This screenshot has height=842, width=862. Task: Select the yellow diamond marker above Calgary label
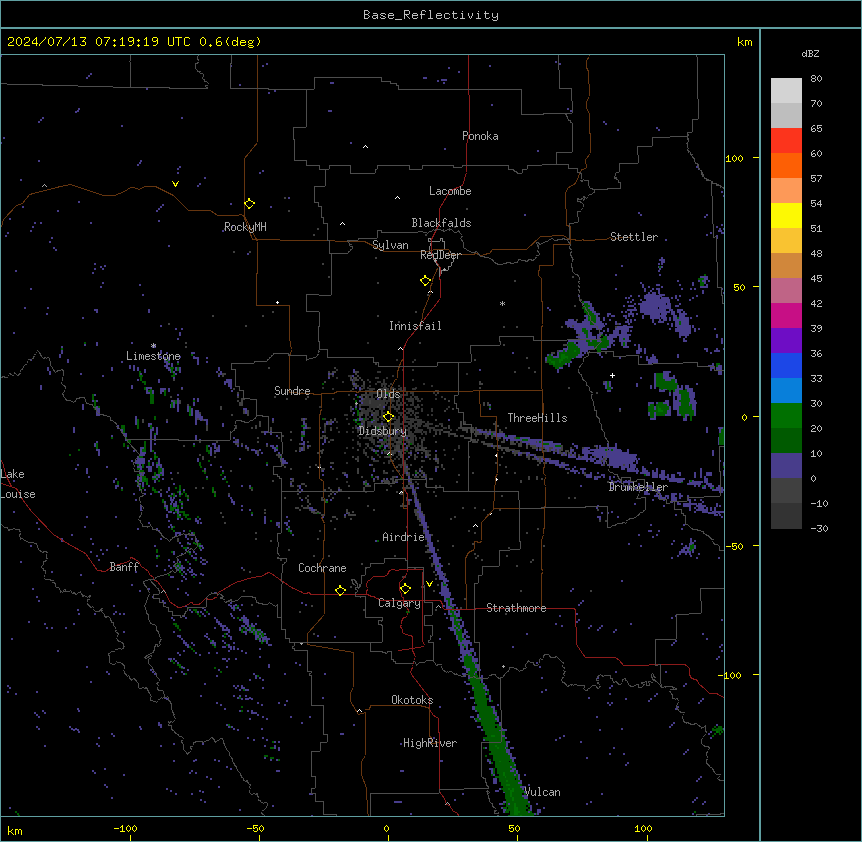pos(405,589)
